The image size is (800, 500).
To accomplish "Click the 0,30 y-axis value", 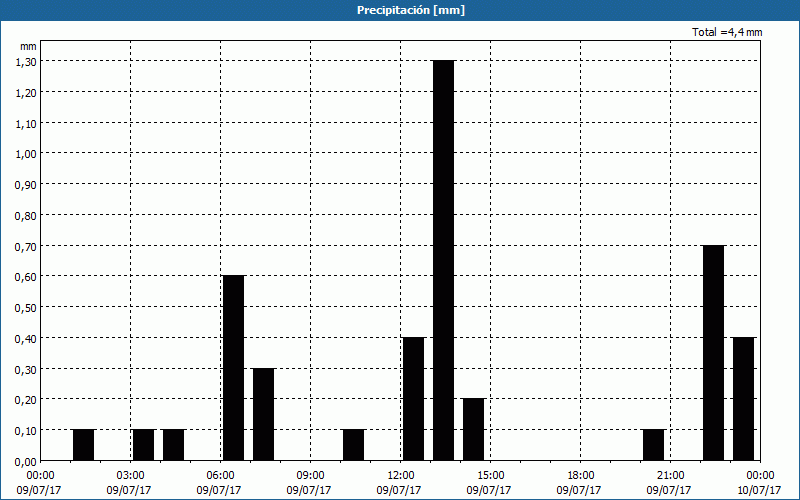I will click(26, 369).
